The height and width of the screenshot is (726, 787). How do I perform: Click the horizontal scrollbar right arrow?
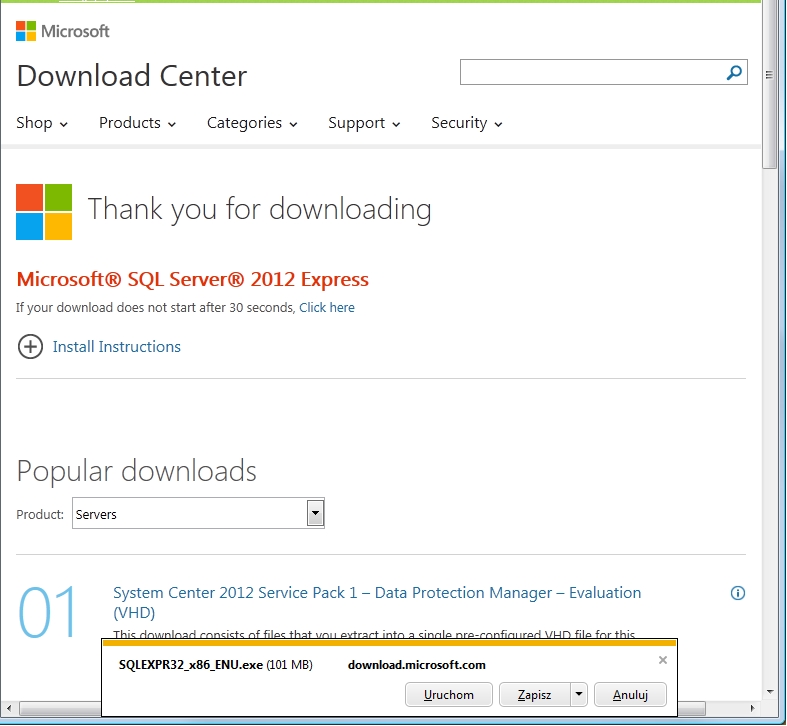(752, 708)
